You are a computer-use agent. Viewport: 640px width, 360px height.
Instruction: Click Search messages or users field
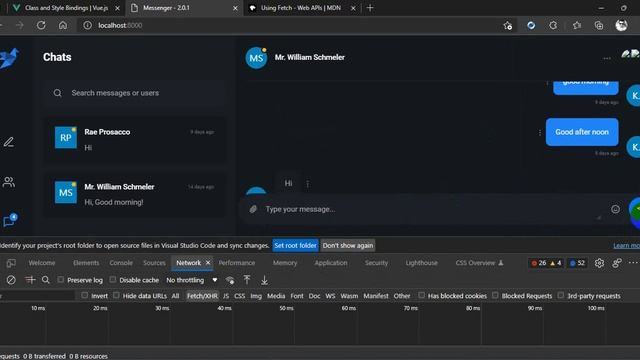click(134, 93)
